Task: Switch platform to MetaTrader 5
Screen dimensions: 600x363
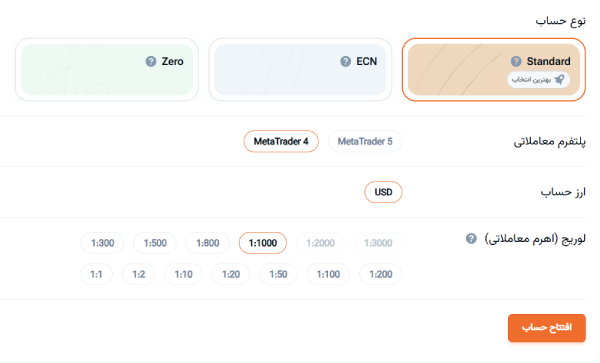Action: (365, 142)
